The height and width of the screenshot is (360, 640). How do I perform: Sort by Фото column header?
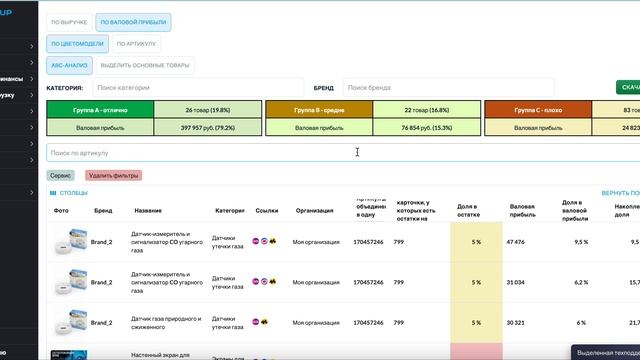[61, 211]
